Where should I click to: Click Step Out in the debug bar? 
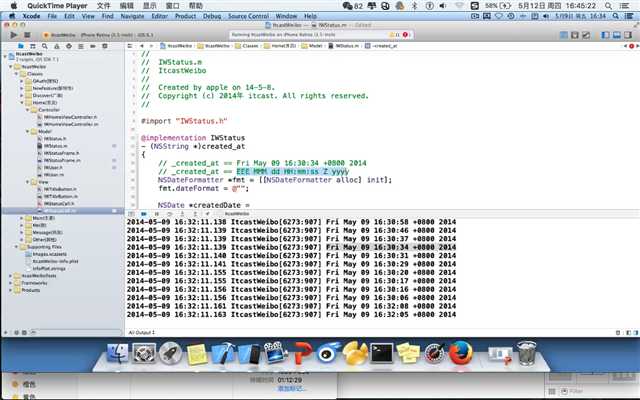195,213
